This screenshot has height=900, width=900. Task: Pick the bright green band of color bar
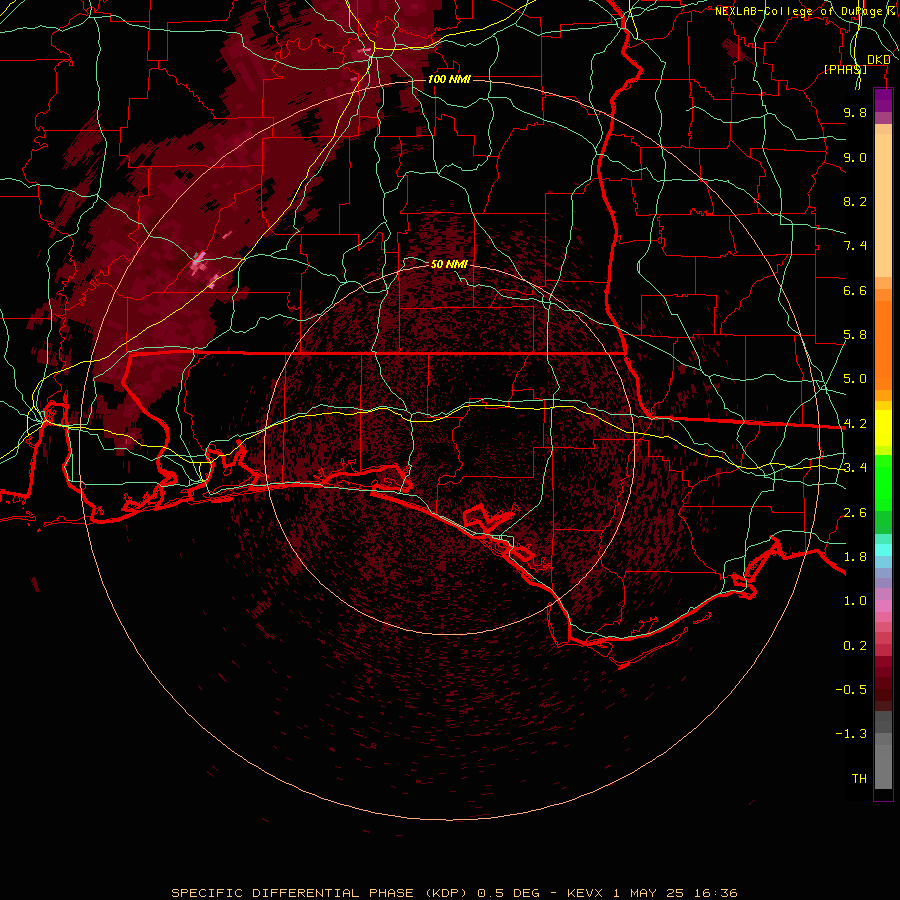[x=883, y=483]
